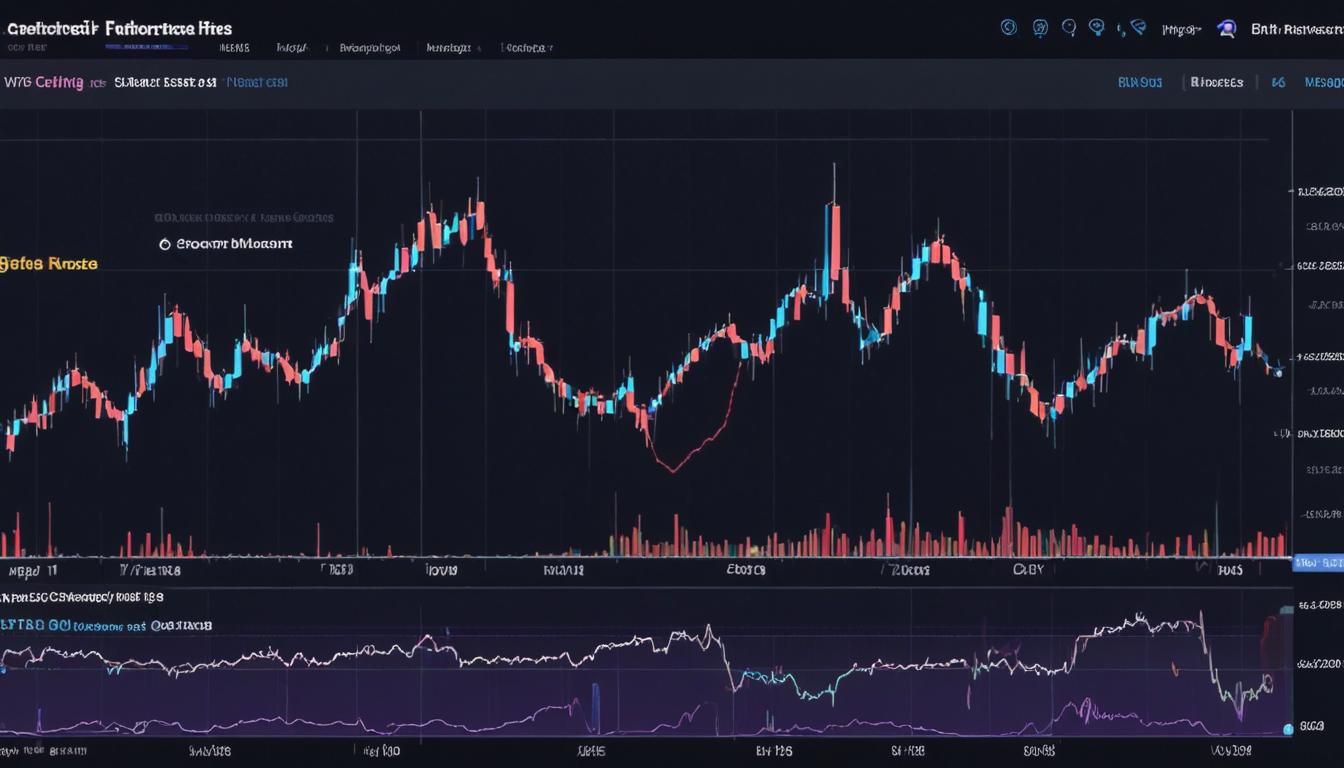This screenshot has height=768, width=1344.
Task: Open the globe language icon in the top bar
Action: coord(1008,29)
